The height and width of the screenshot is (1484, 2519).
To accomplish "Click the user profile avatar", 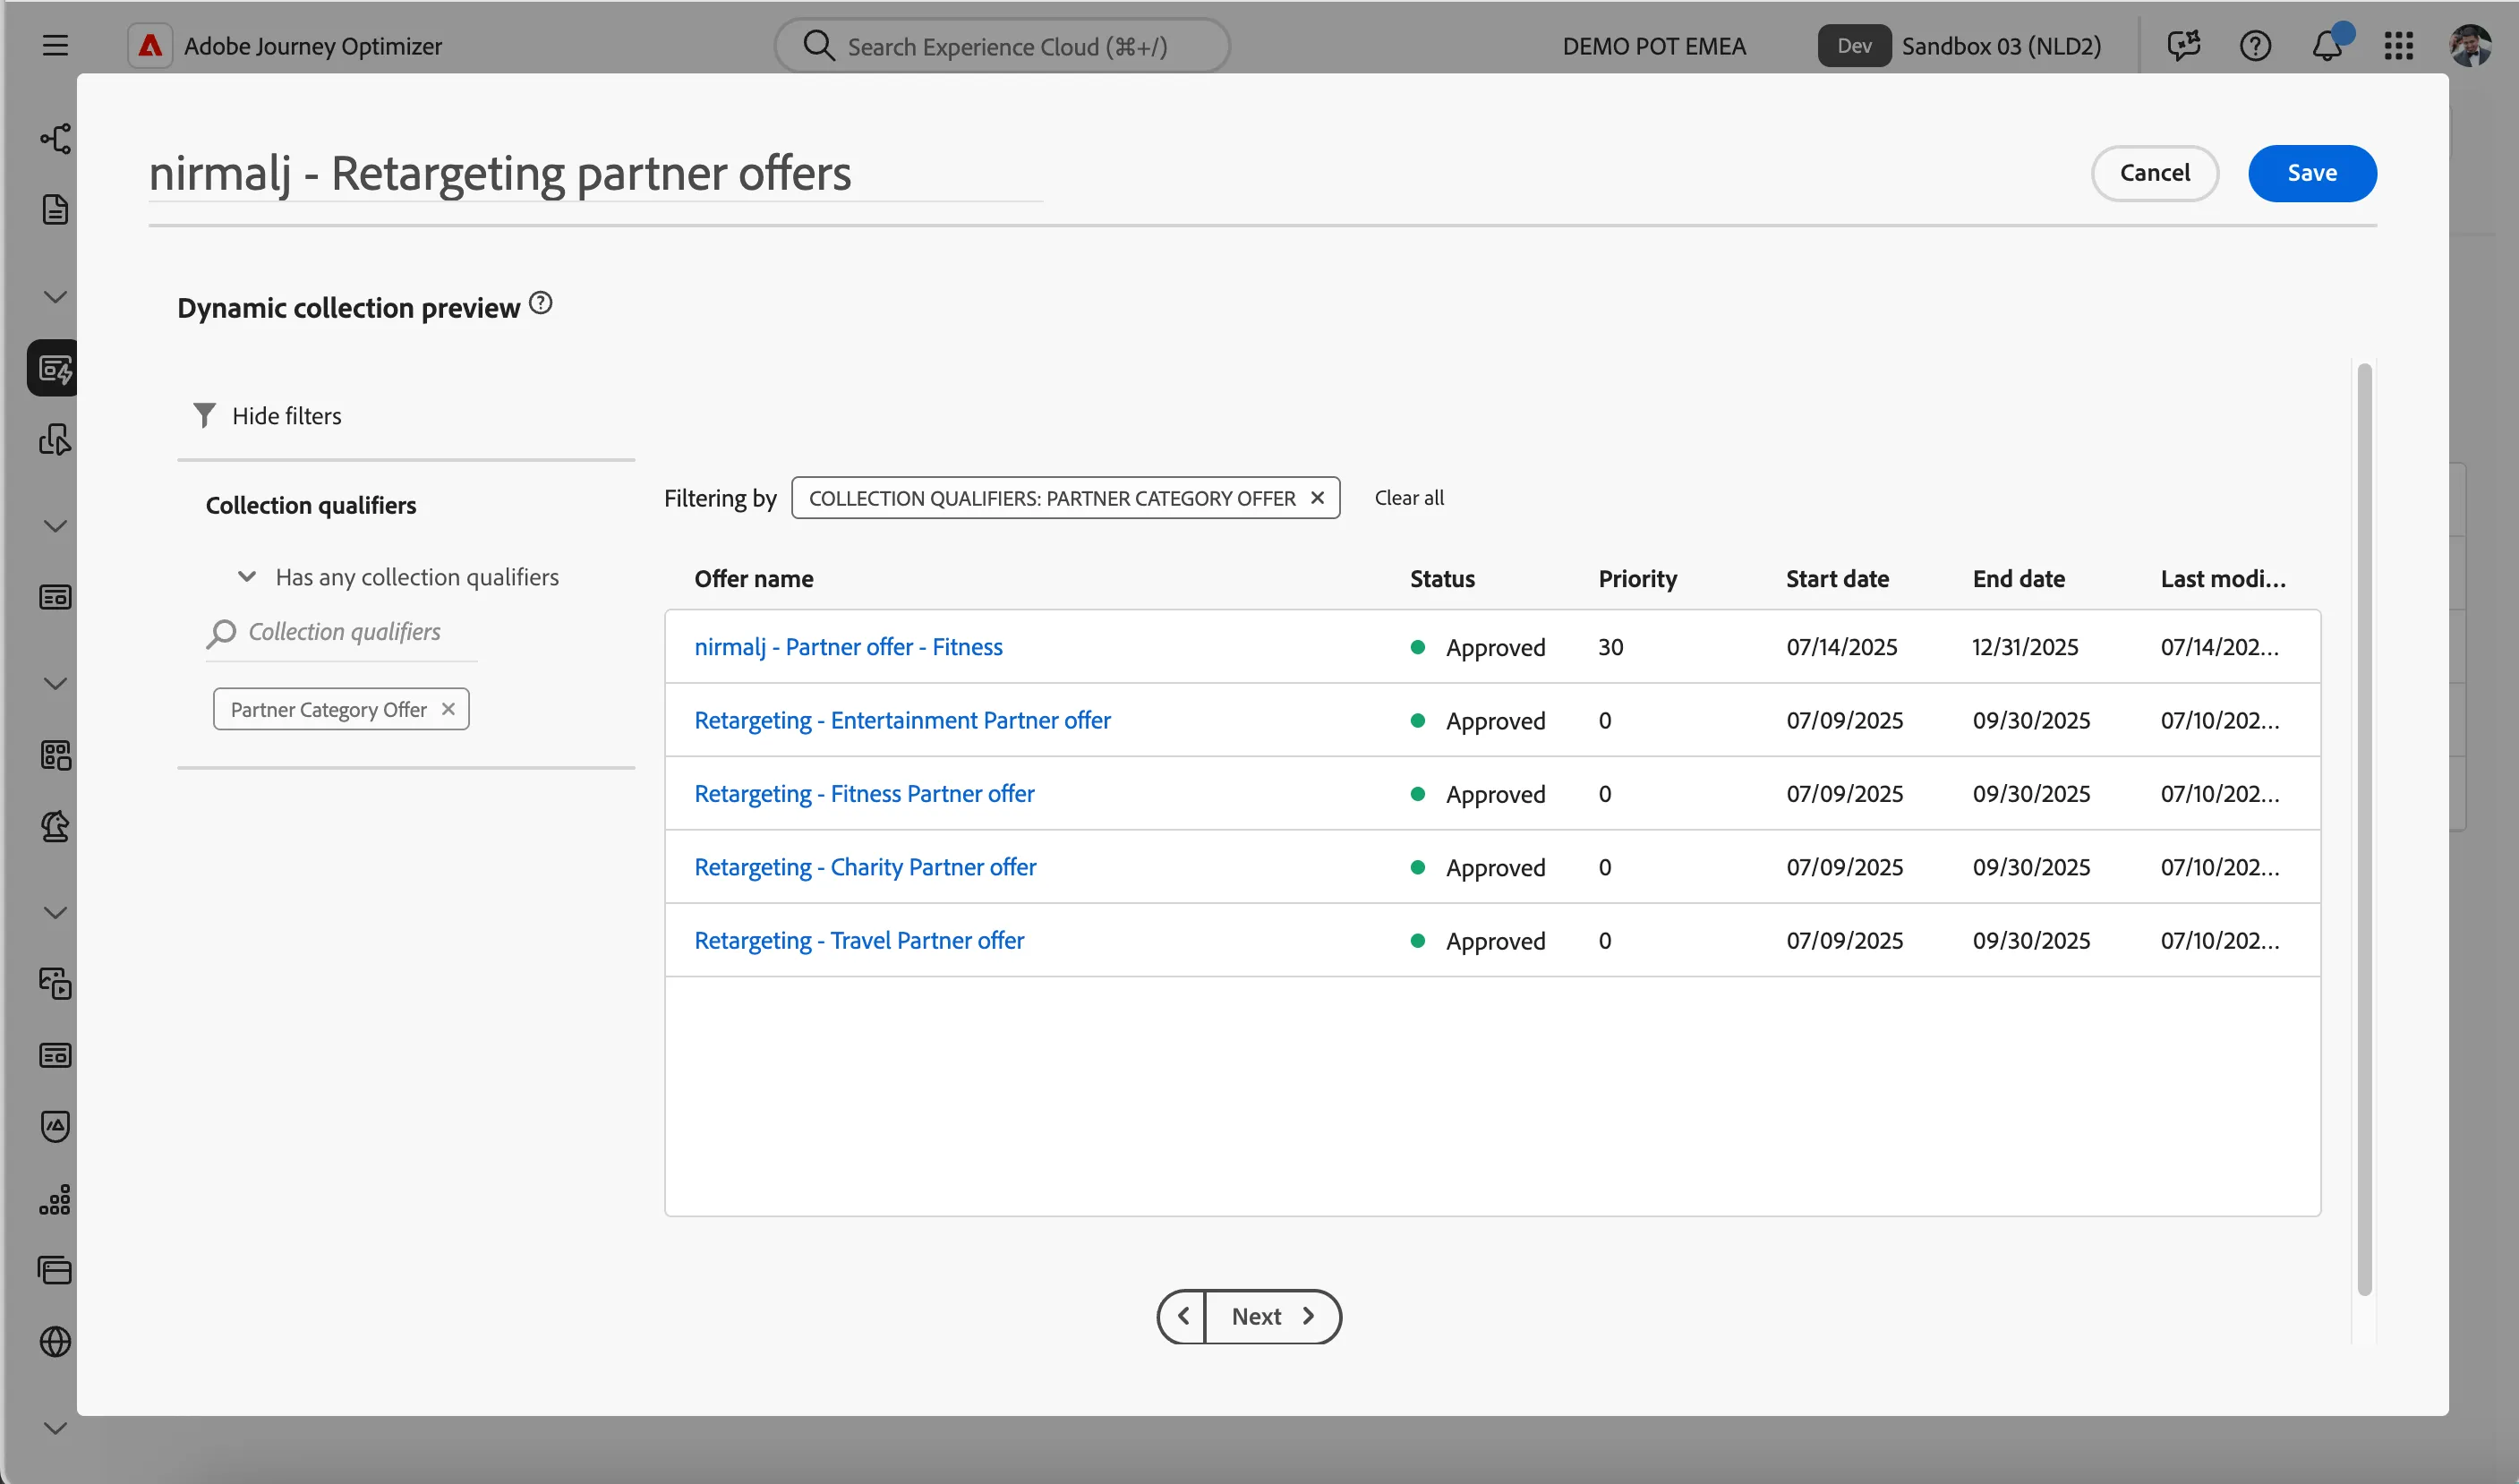I will pyautogui.click(x=2470, y=46).
